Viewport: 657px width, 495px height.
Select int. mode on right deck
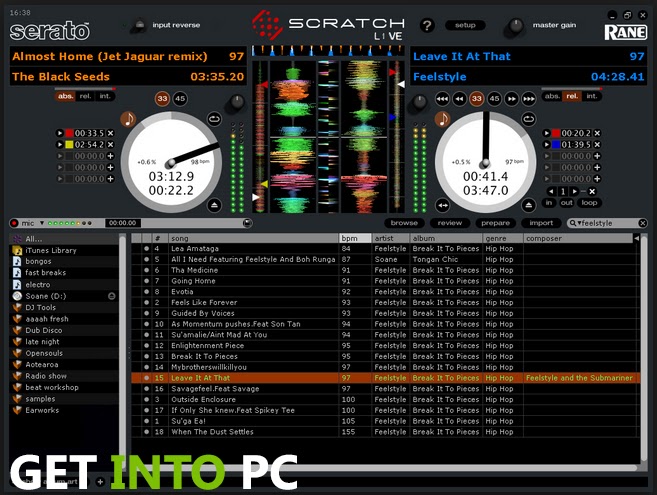pyautogui.click(x=591, y=96)
